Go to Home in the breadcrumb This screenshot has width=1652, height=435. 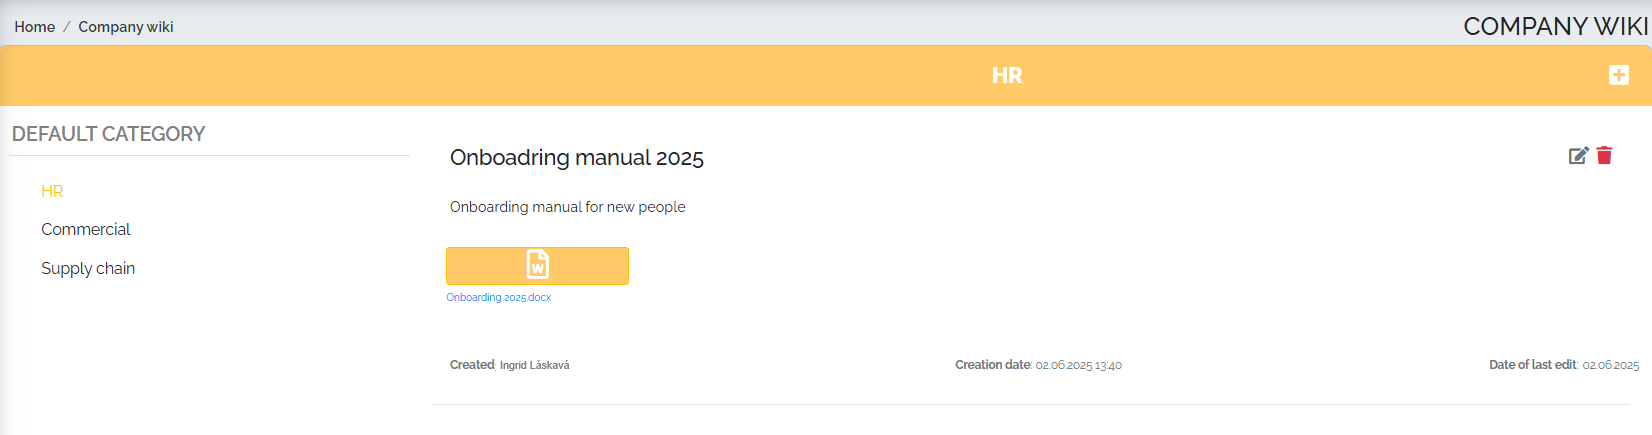(x=35, y=27)
